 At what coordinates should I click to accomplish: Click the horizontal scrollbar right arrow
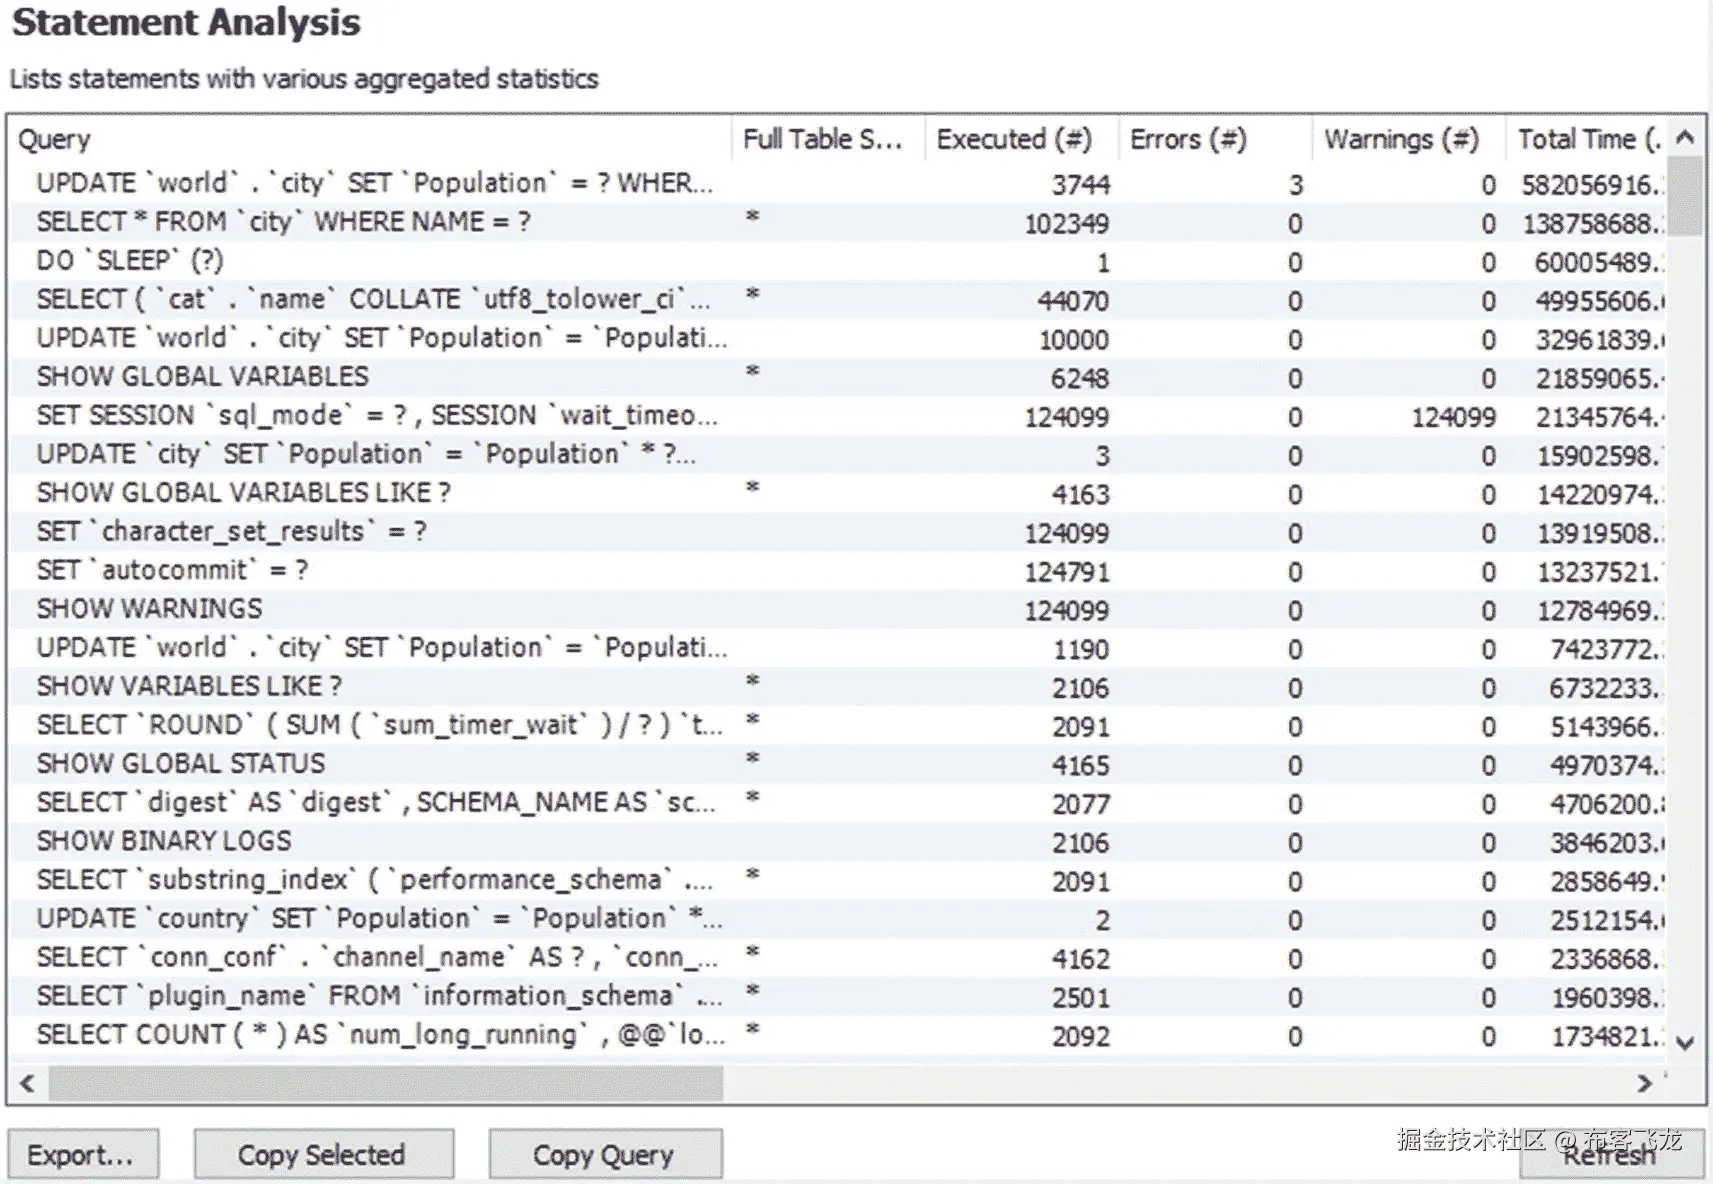point(1643,1083)
